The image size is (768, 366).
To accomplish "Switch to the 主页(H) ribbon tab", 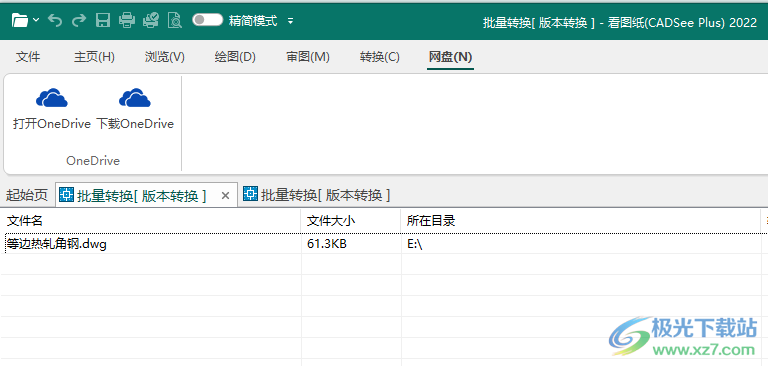I will coord(94,57).
